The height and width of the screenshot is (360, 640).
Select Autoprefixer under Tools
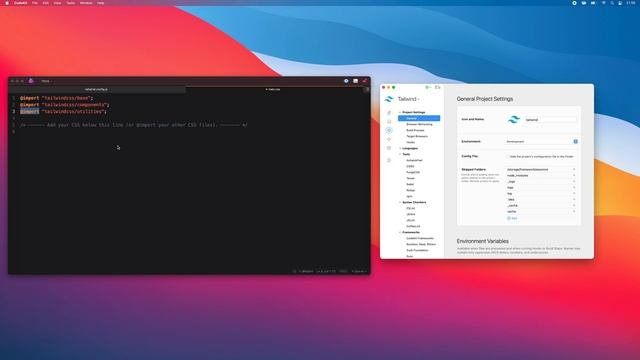click(414, 160)
